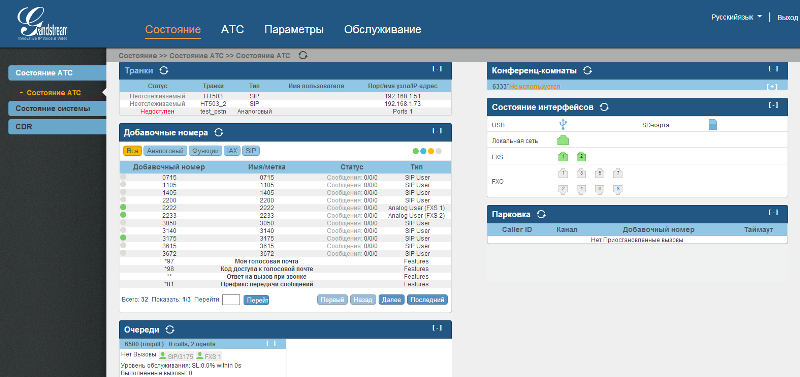Open the Русский язык language dropdown
Screen dimensions: 800x377
tap(737, 17)
